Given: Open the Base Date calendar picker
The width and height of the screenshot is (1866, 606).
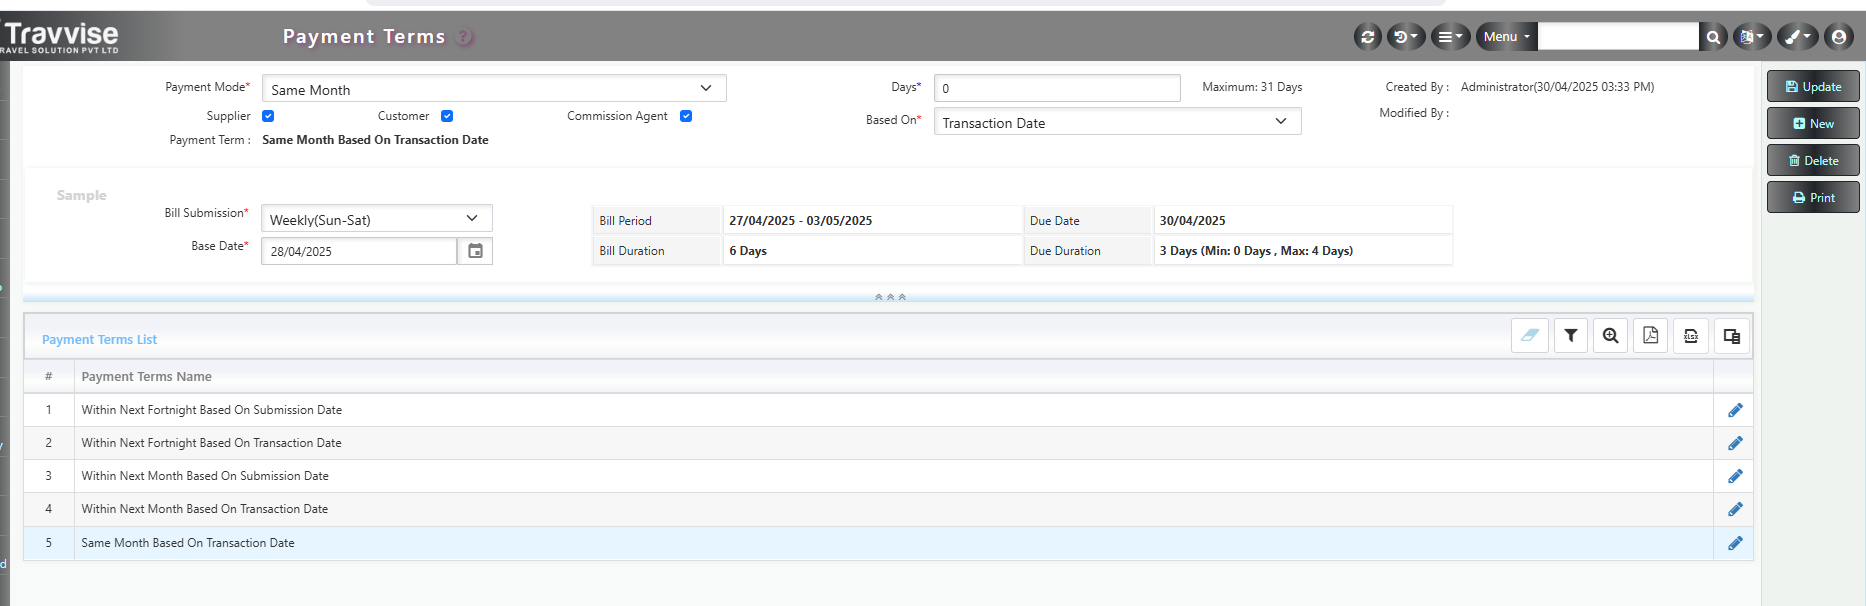Looking at the screenshot, I should click(x=475, y=251).
